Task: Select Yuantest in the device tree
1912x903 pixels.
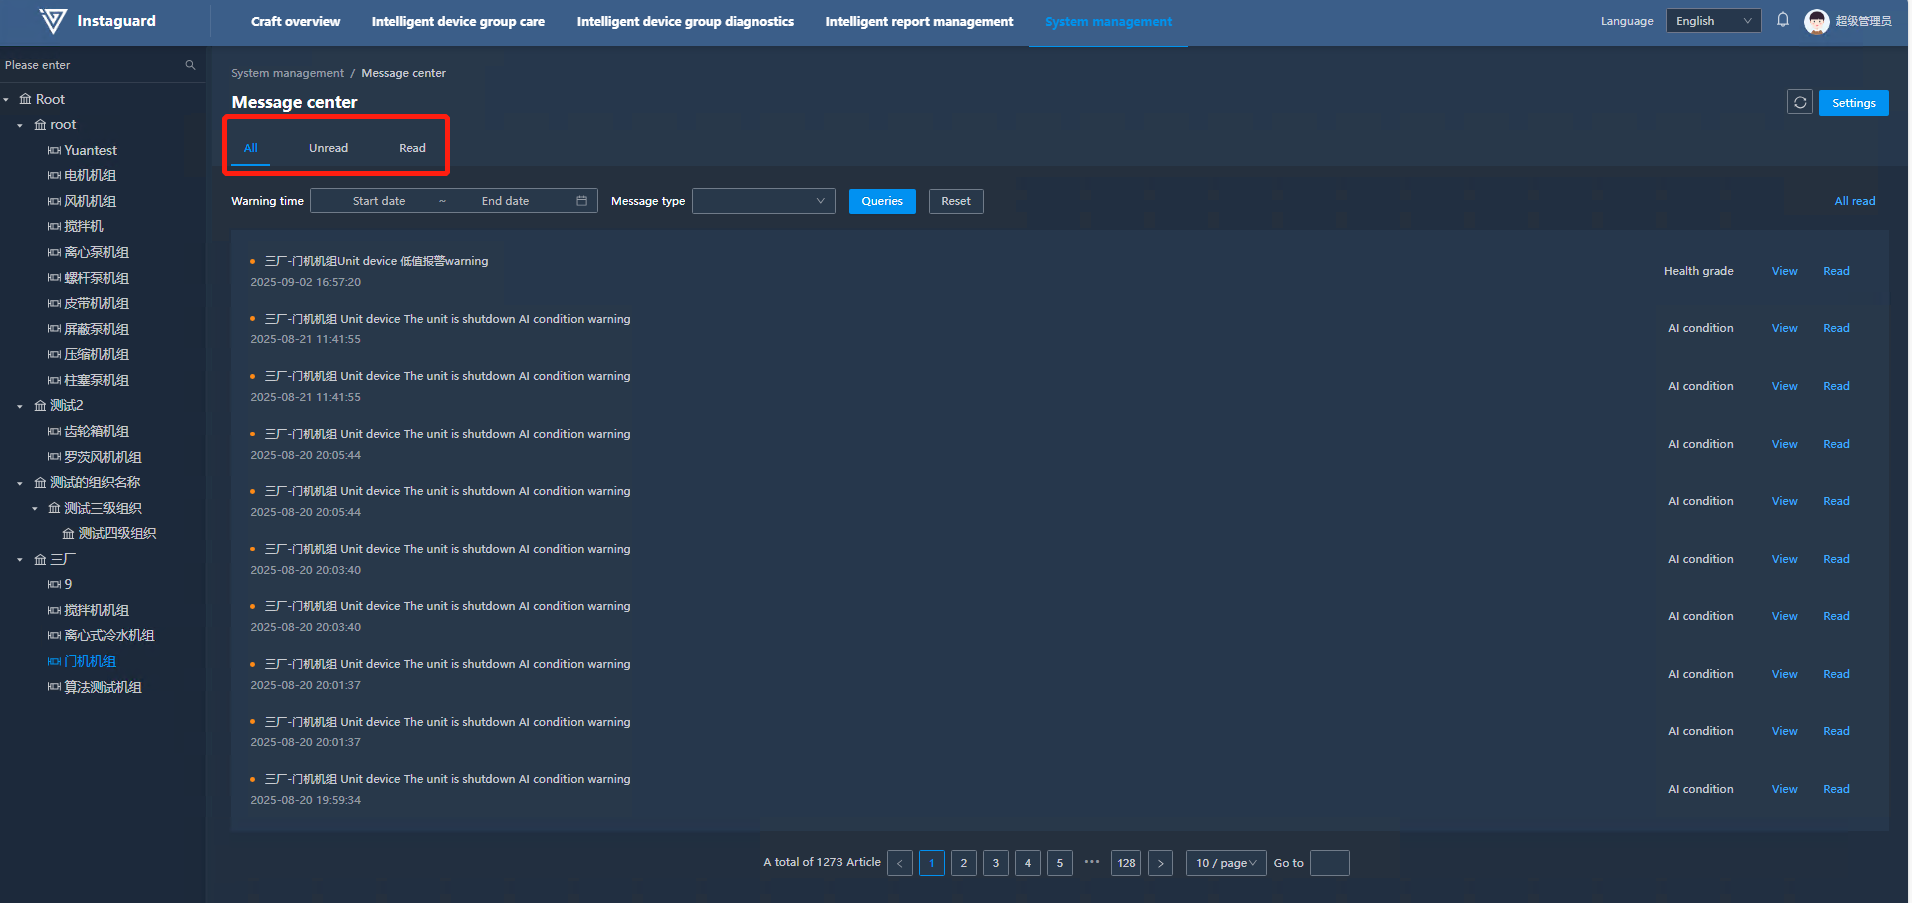Action: (91, 151)
